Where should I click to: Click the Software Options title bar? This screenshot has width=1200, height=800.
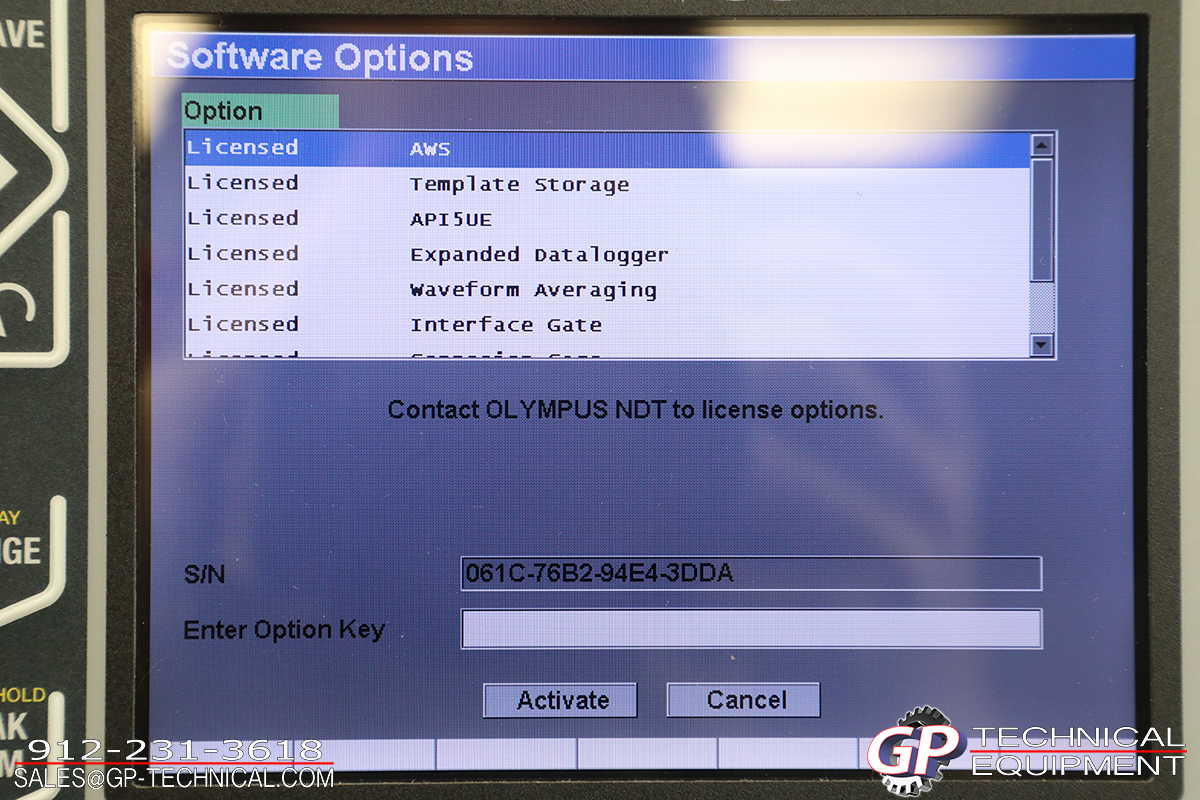642,58
